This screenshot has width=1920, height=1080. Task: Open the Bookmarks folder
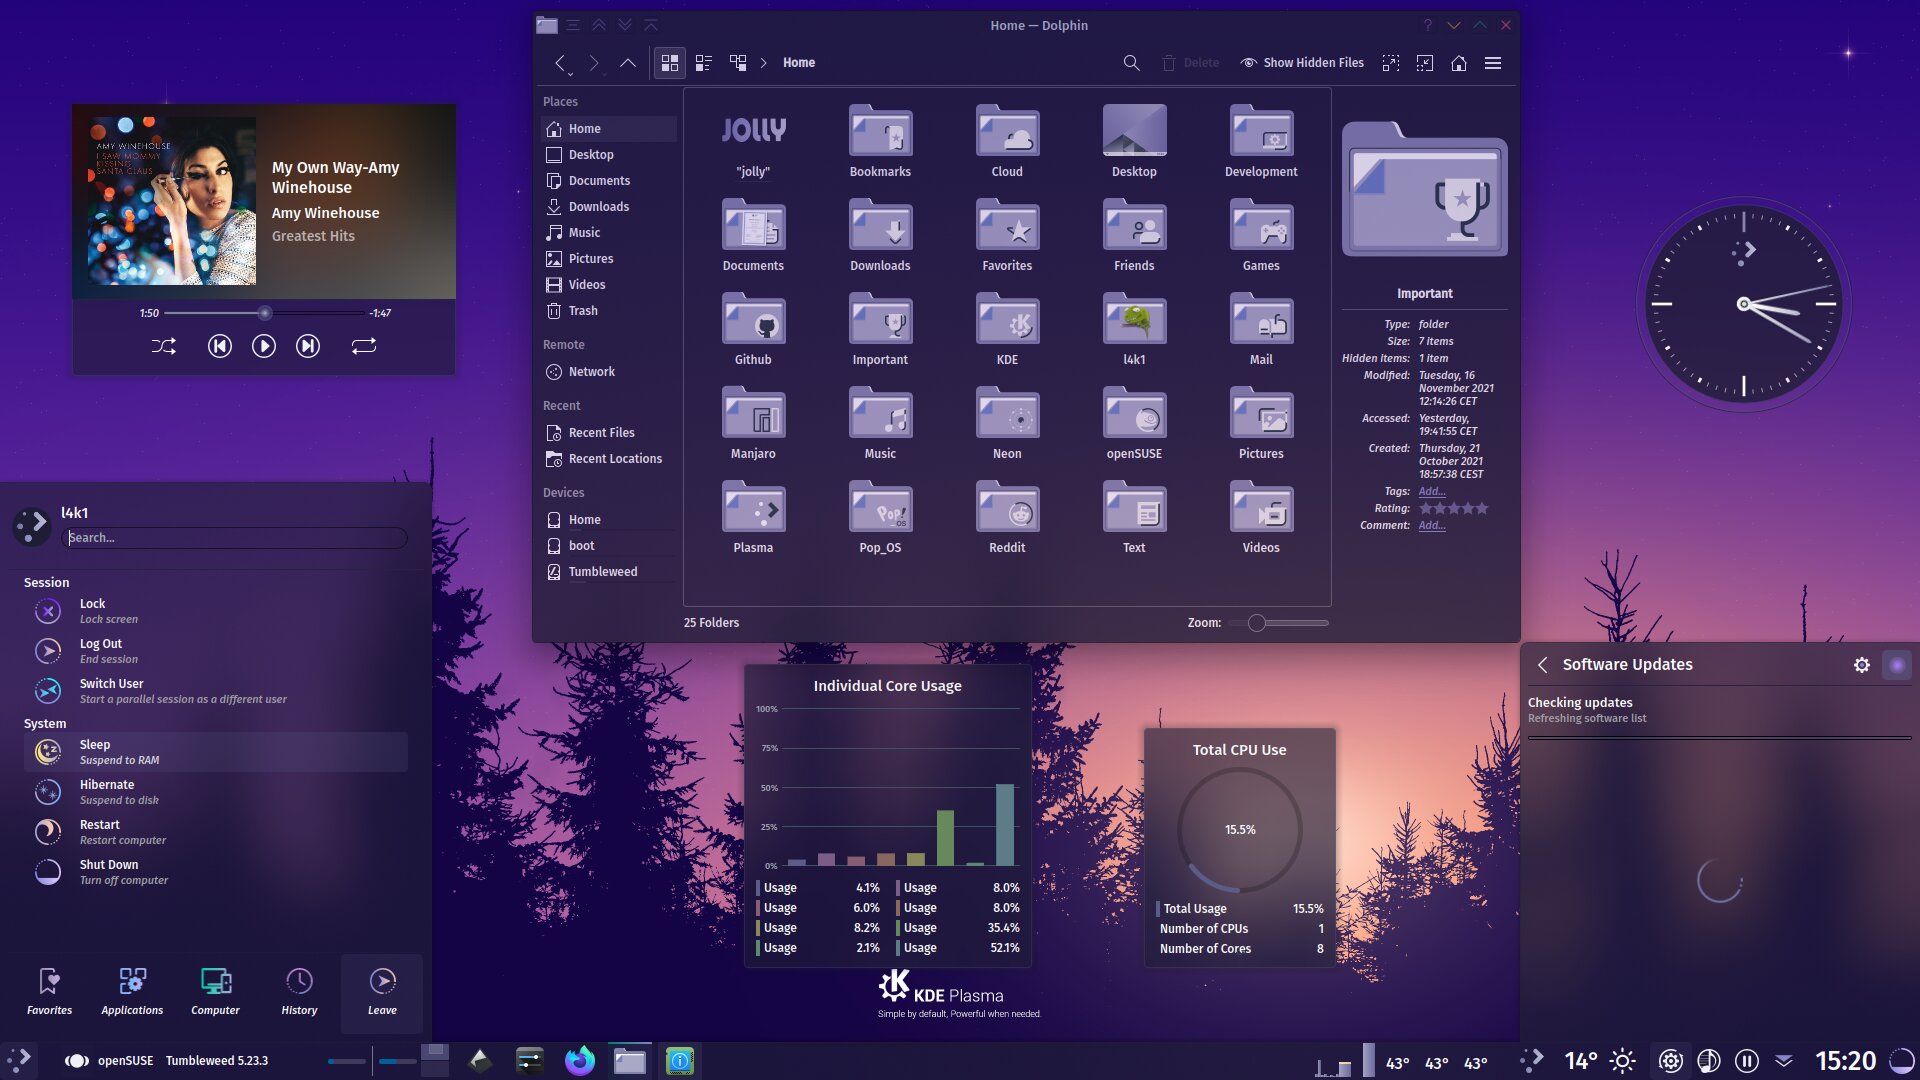[x=880, y=142]
